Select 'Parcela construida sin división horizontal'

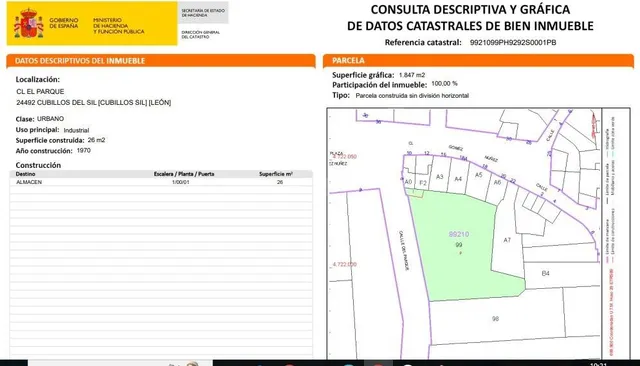tap(412, 96)
